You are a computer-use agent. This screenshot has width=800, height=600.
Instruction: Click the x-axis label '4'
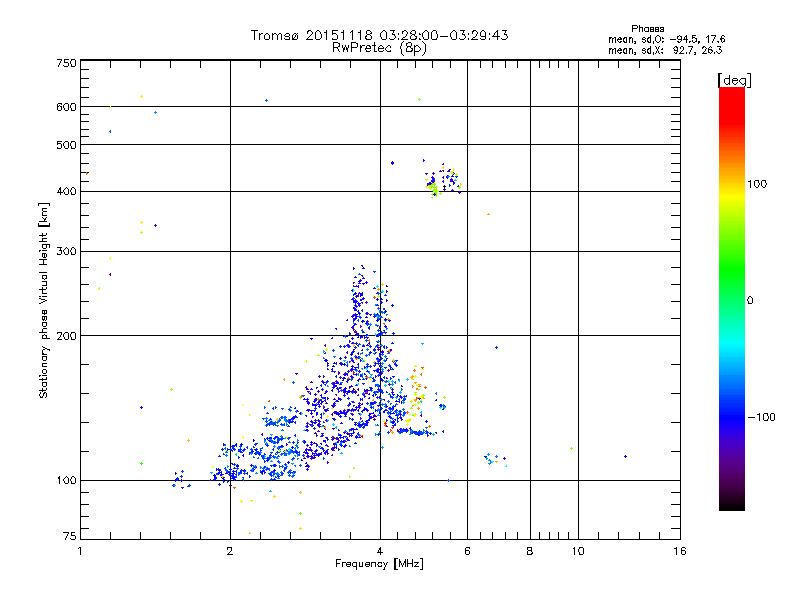380,551
